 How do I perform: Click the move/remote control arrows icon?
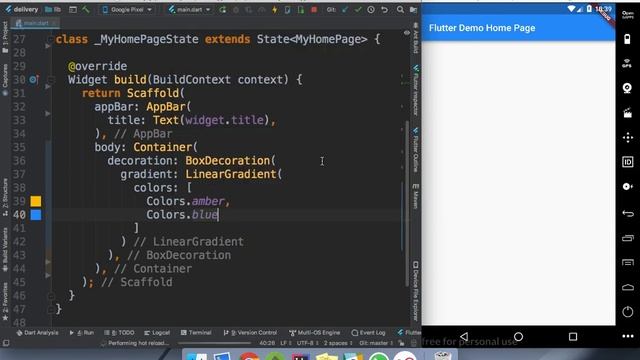tap(628, 137)
